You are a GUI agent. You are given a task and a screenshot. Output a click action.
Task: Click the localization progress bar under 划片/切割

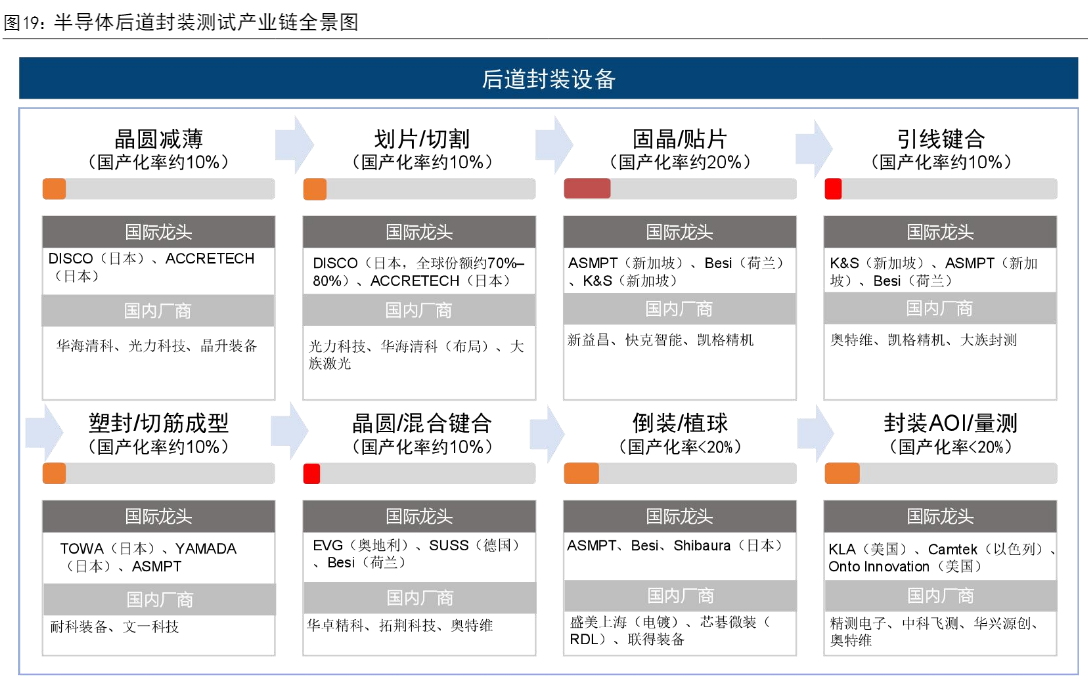pos(419,189)
